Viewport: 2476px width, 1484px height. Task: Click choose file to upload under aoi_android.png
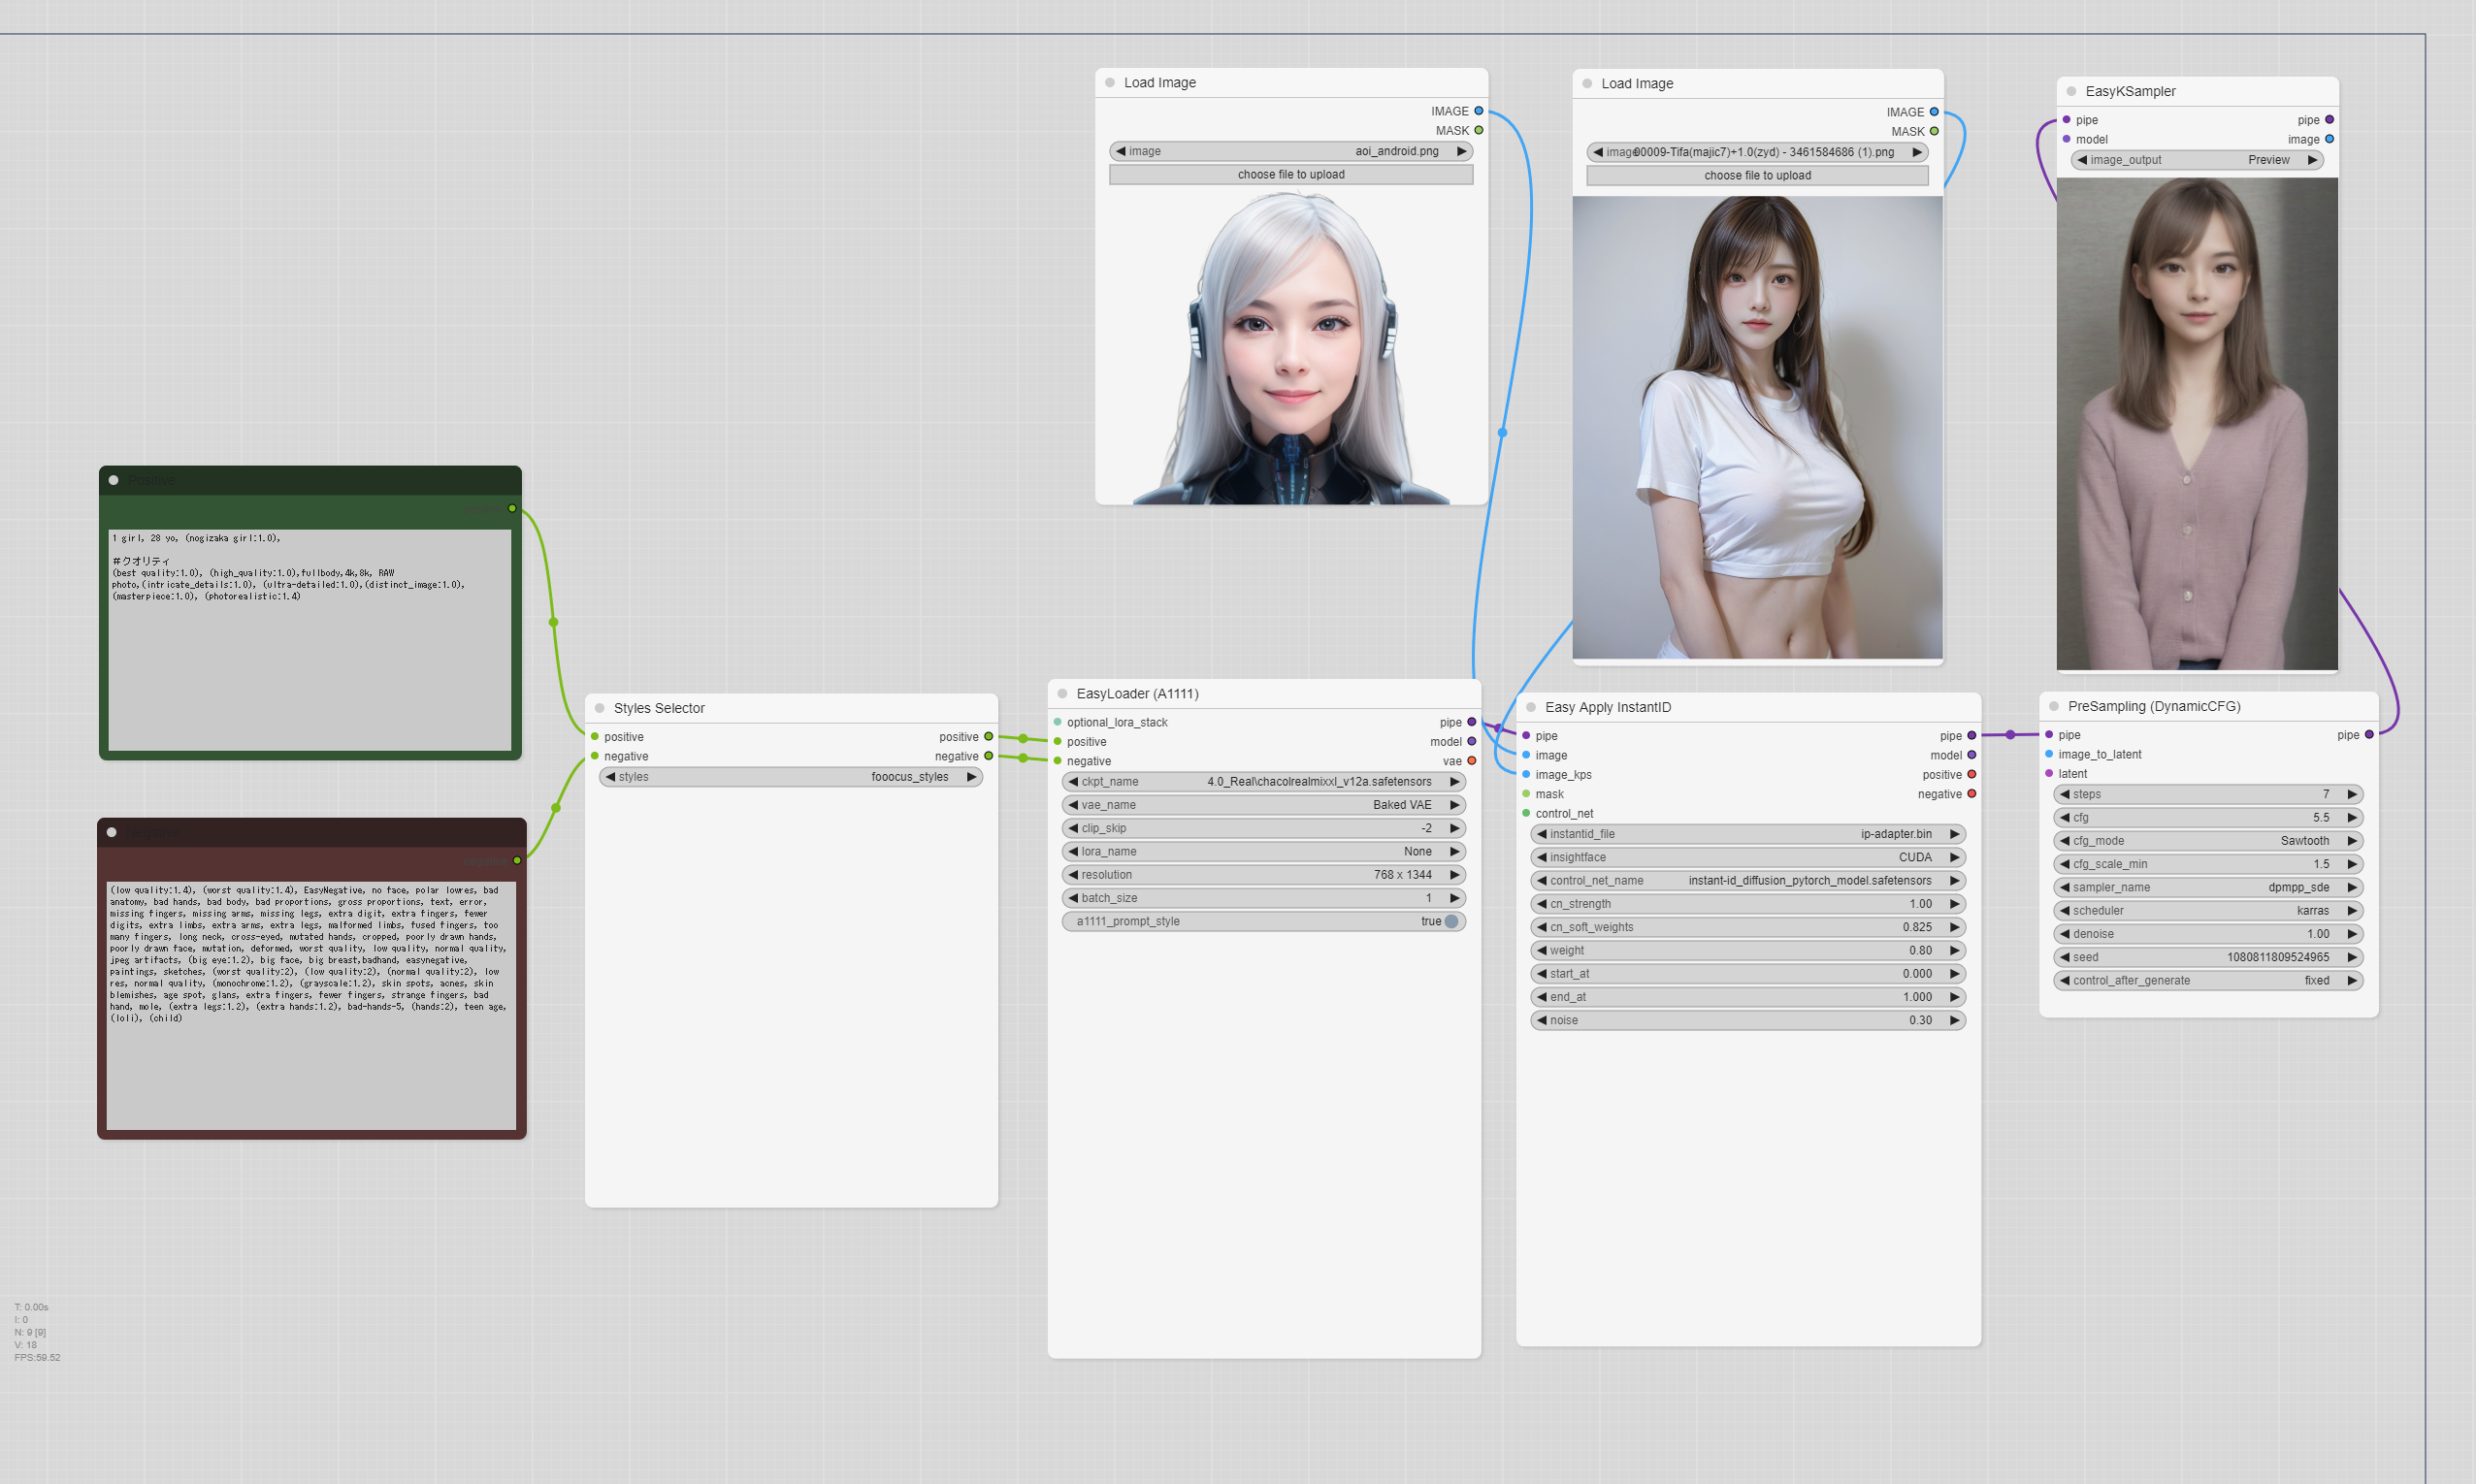[x=1291, y=174]
